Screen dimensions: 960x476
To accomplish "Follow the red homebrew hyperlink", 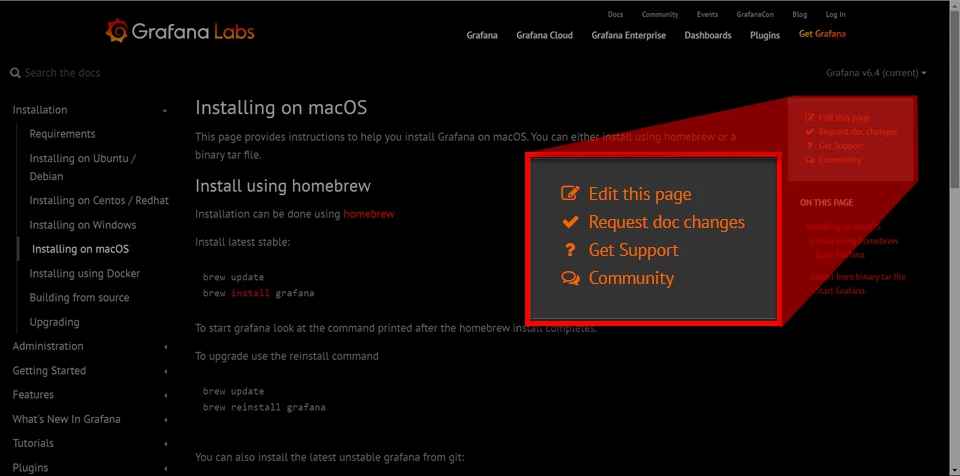I will coord(369,214).
